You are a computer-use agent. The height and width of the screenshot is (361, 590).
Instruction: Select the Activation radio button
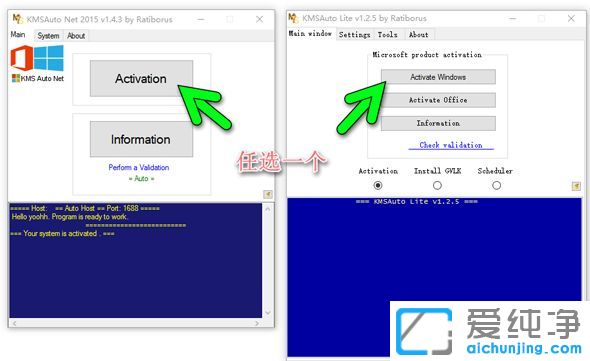click(x=378, y=185)
